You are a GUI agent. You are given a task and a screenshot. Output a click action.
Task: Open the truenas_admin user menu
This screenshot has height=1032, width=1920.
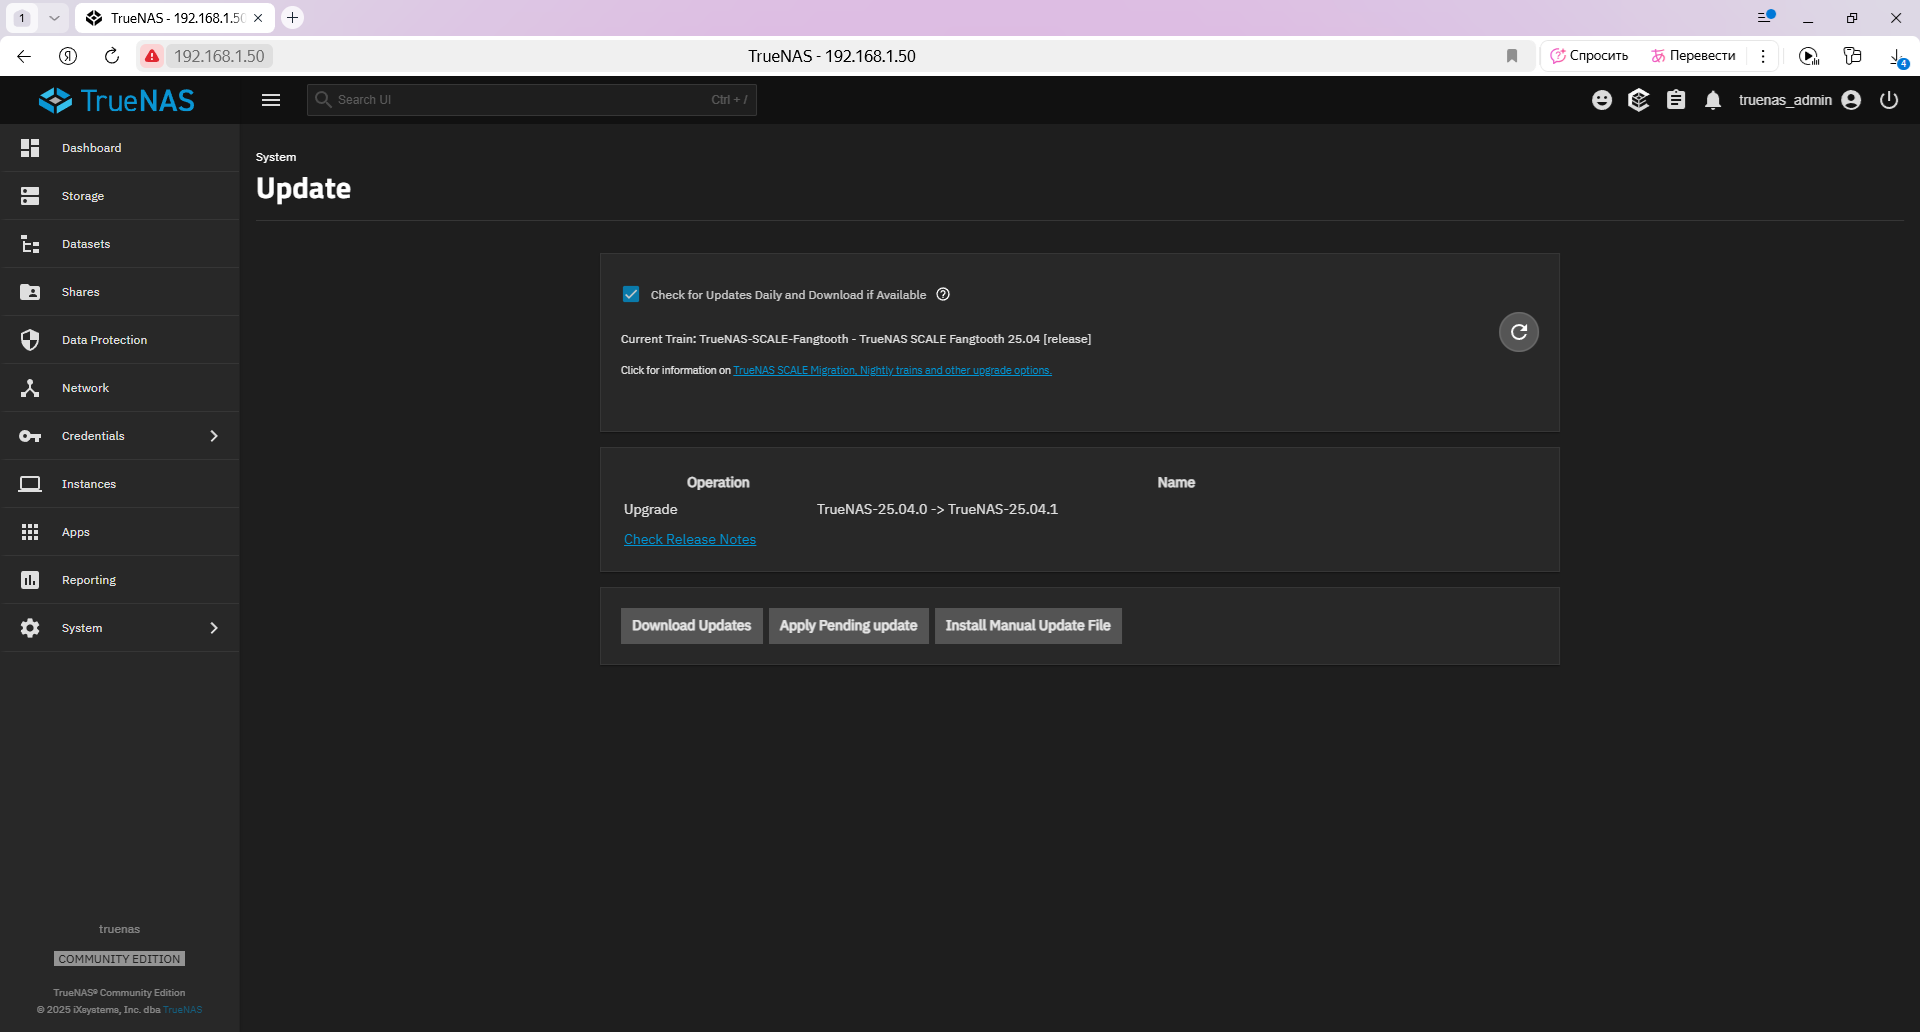pos(1799,100)
